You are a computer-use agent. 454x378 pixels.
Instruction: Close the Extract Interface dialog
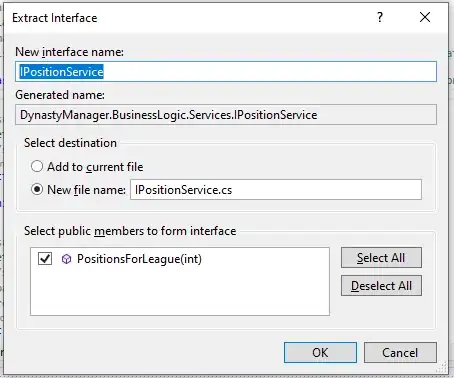click(425, 17)
